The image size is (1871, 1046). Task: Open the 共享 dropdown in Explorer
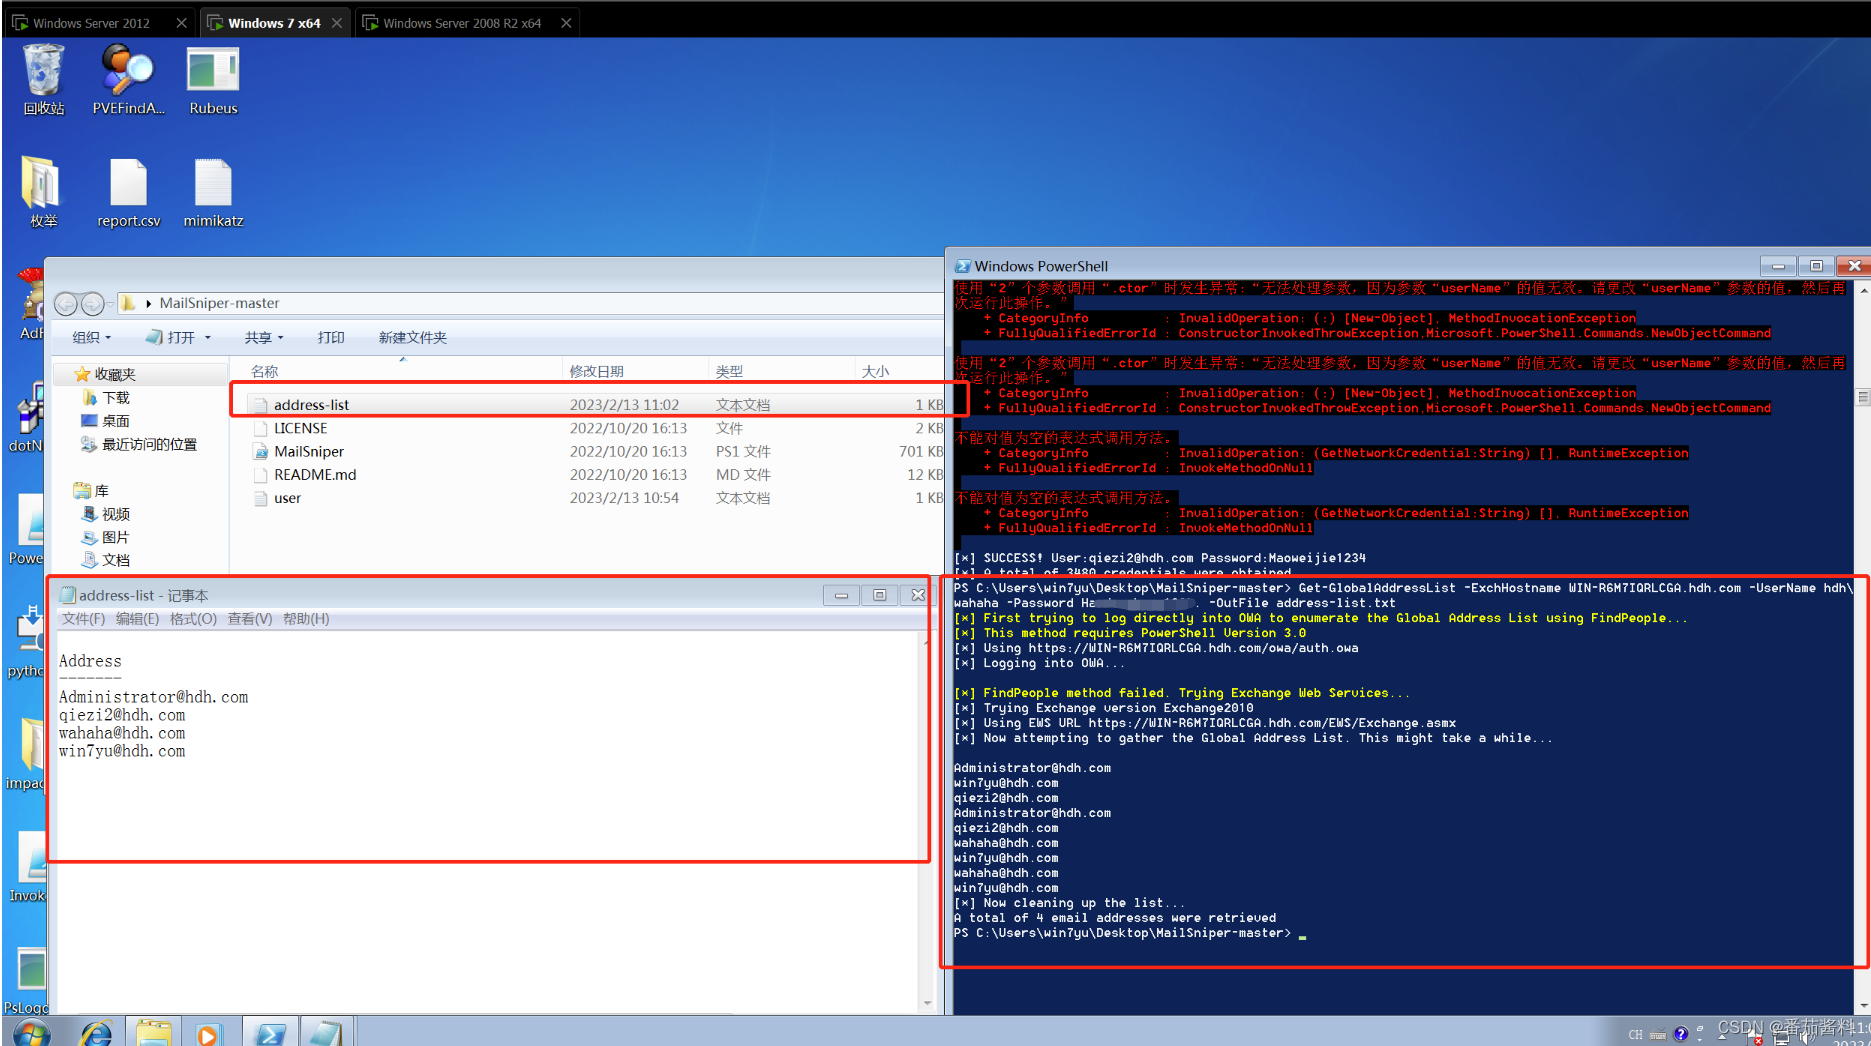264,338
